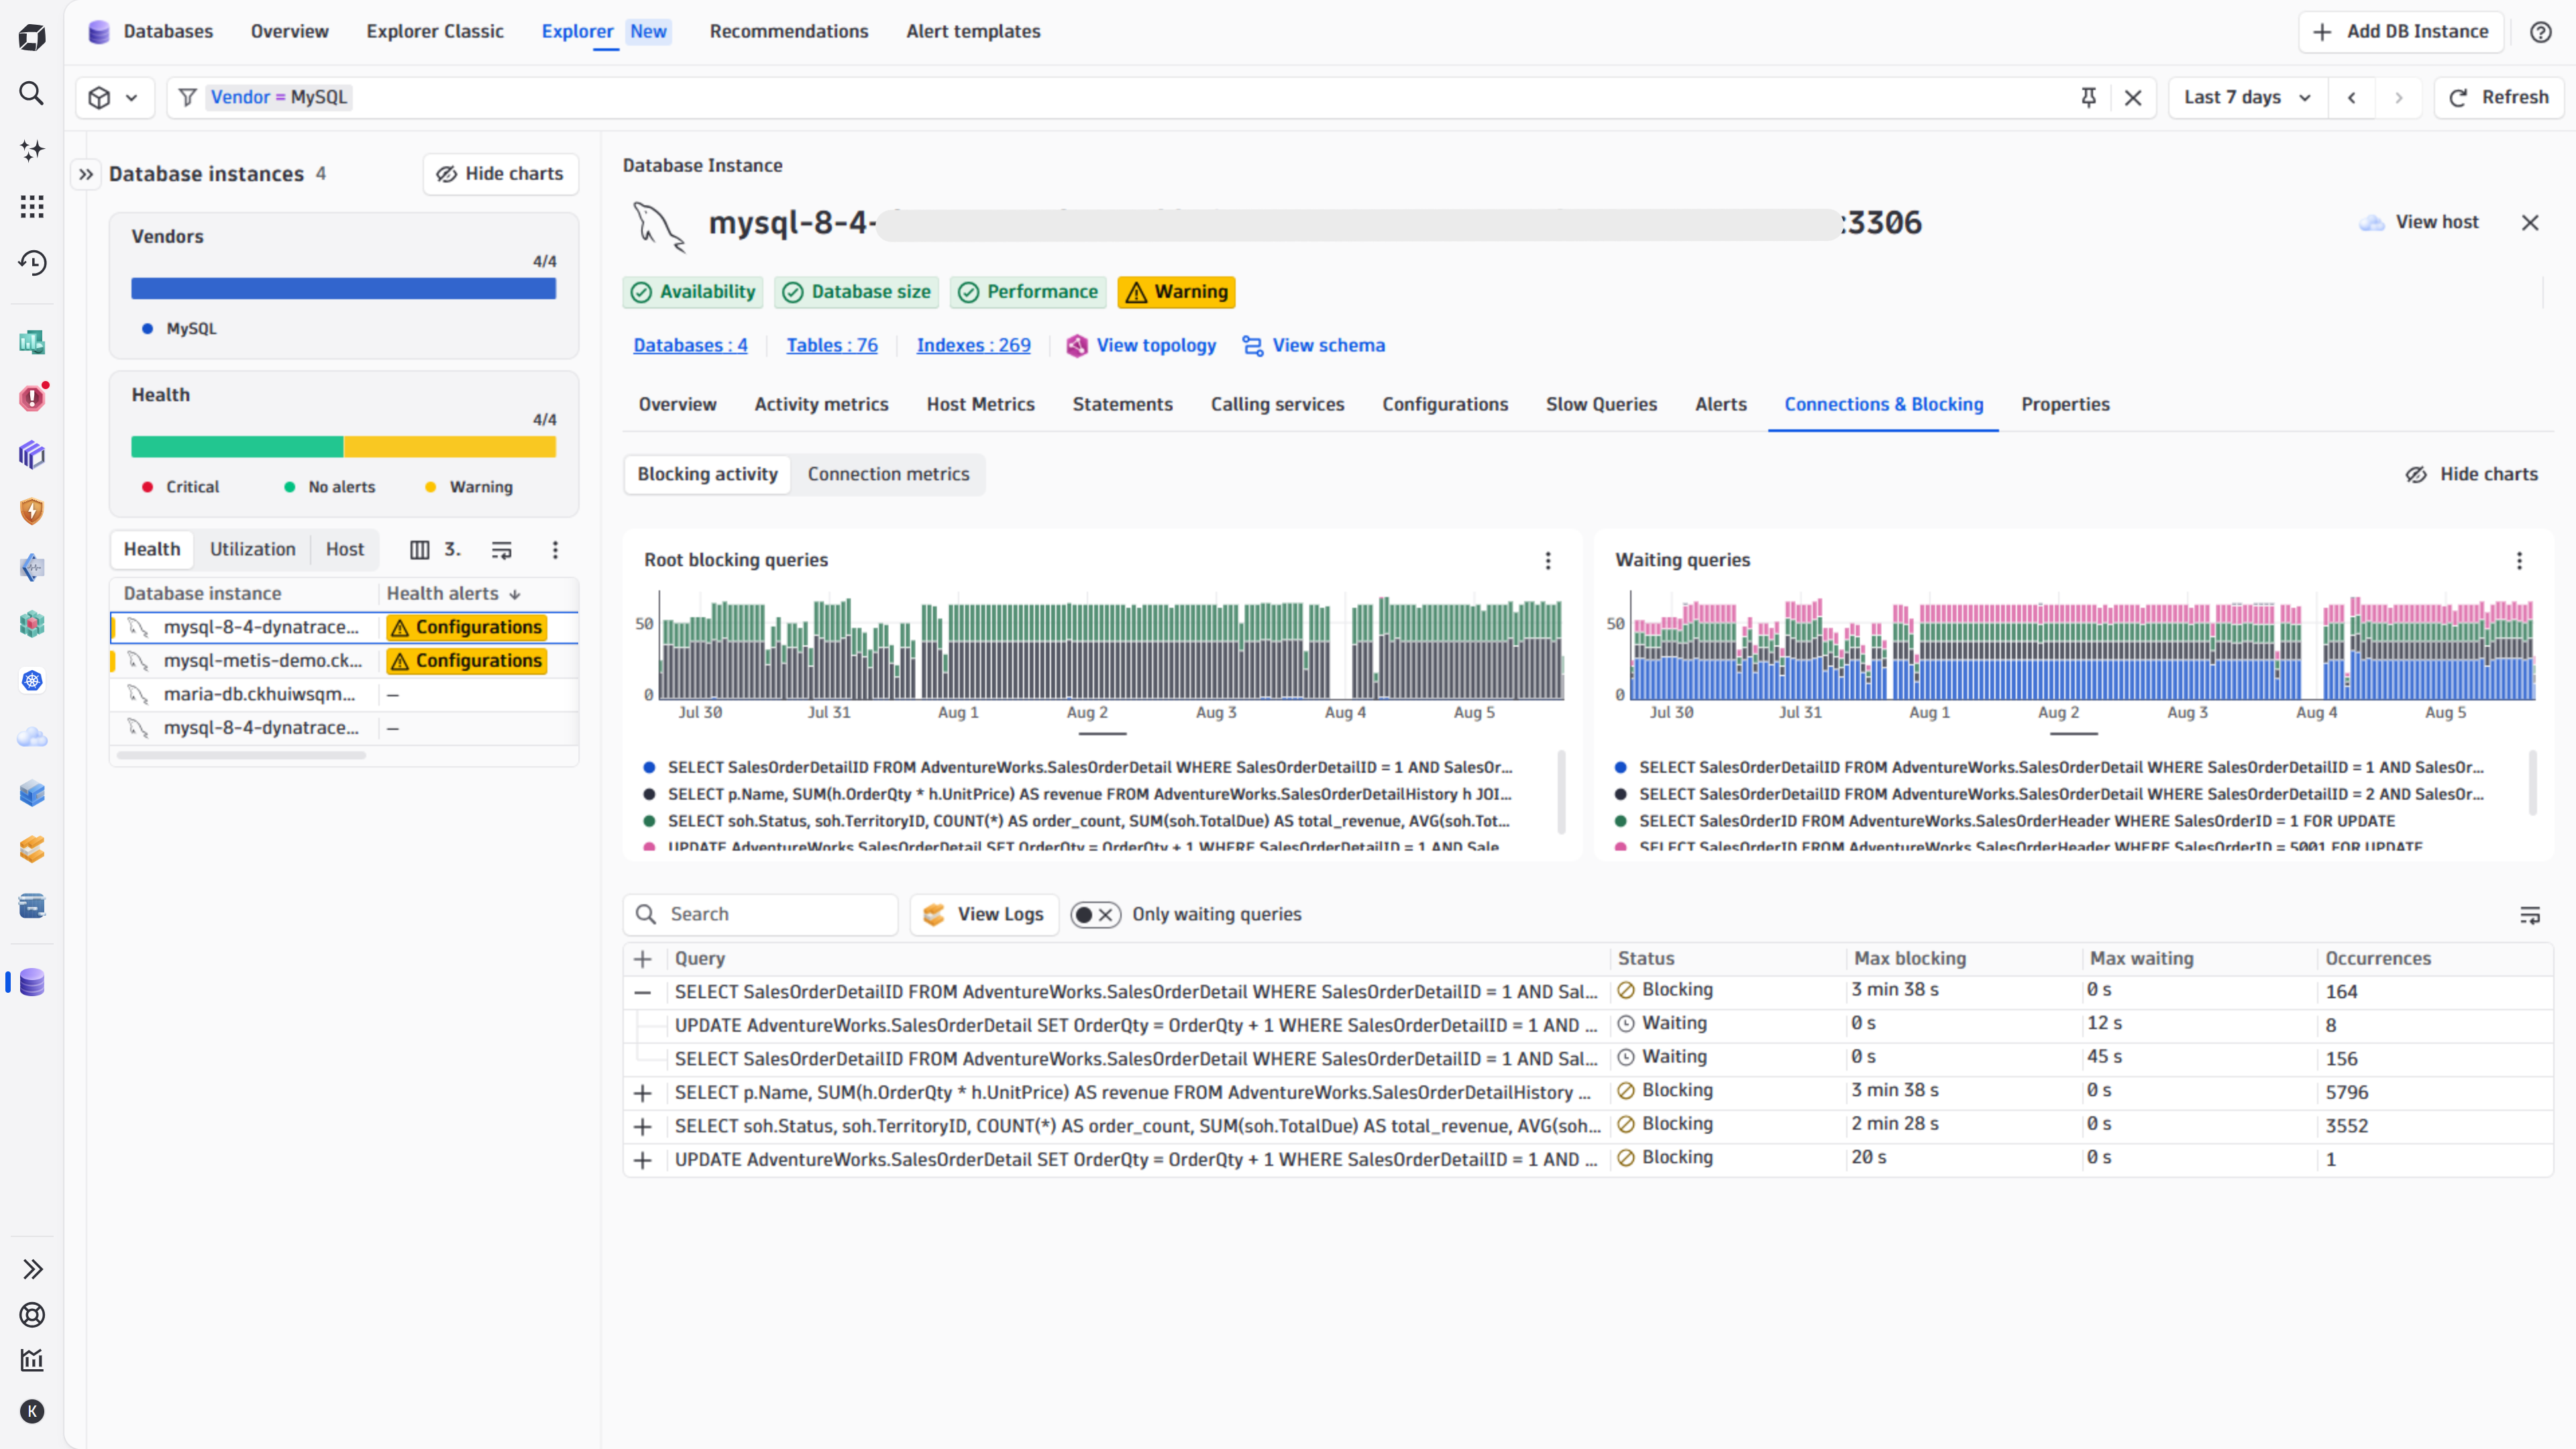Click View topology link
The width and height of the screenshot is (2576, 1449).
pyautogui.click(x=1141, y=345)
